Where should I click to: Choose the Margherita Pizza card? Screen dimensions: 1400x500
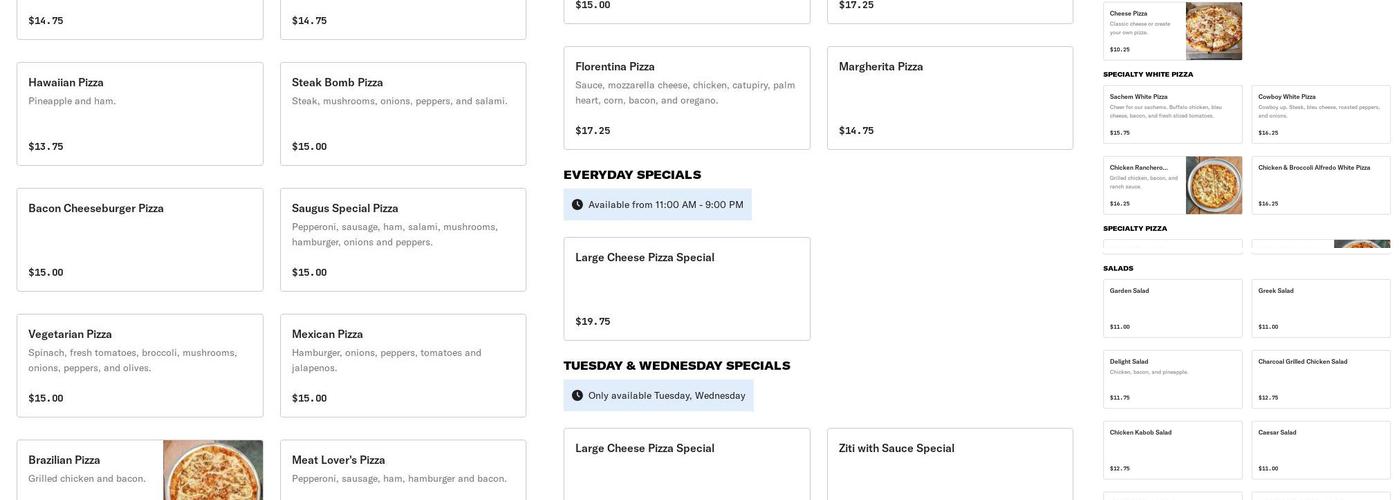click(950, 98)
